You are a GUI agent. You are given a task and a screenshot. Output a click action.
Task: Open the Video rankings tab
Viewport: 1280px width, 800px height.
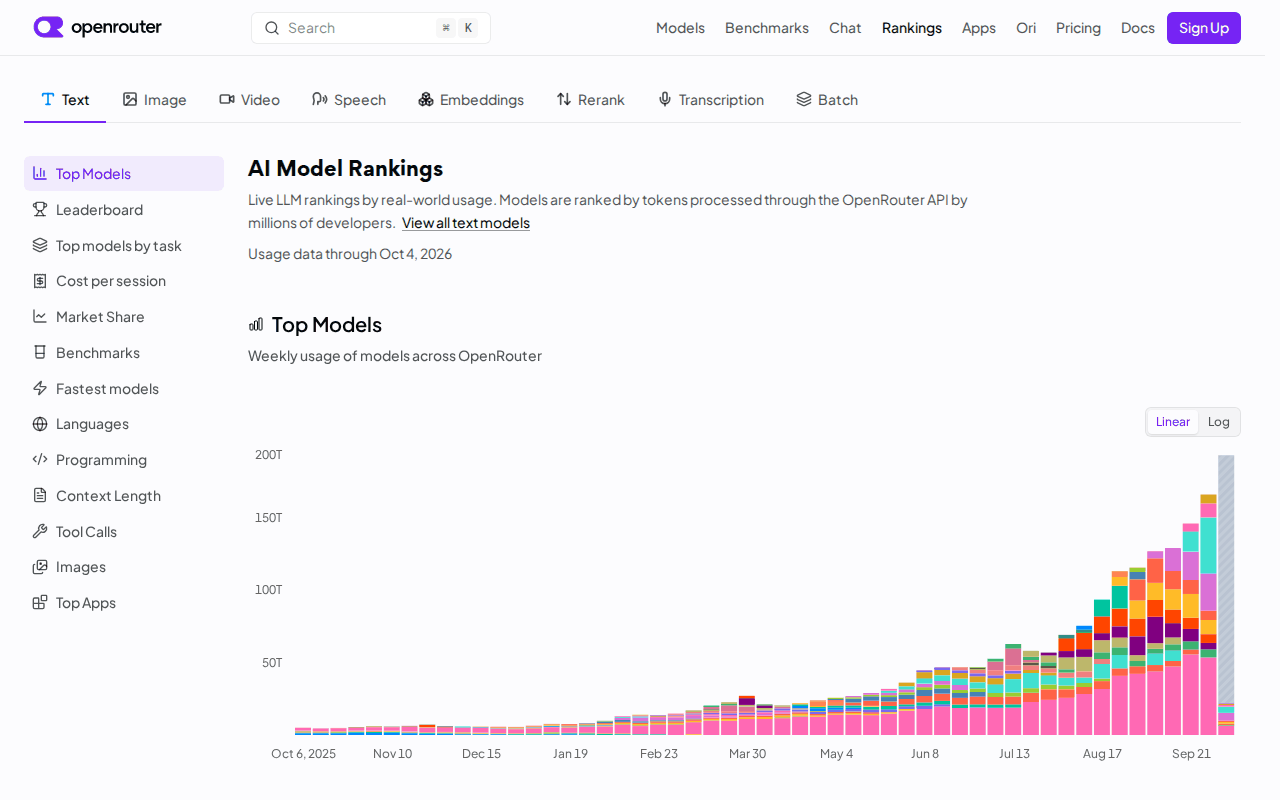(249, 100)
